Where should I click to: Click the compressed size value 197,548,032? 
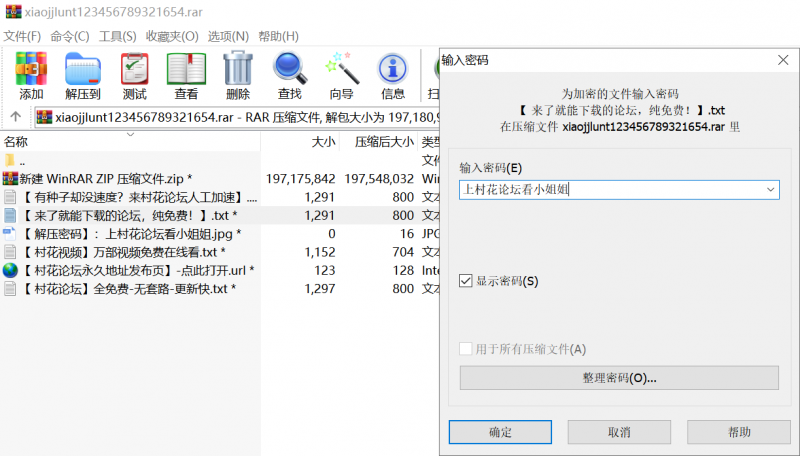(x=379, y=179)
